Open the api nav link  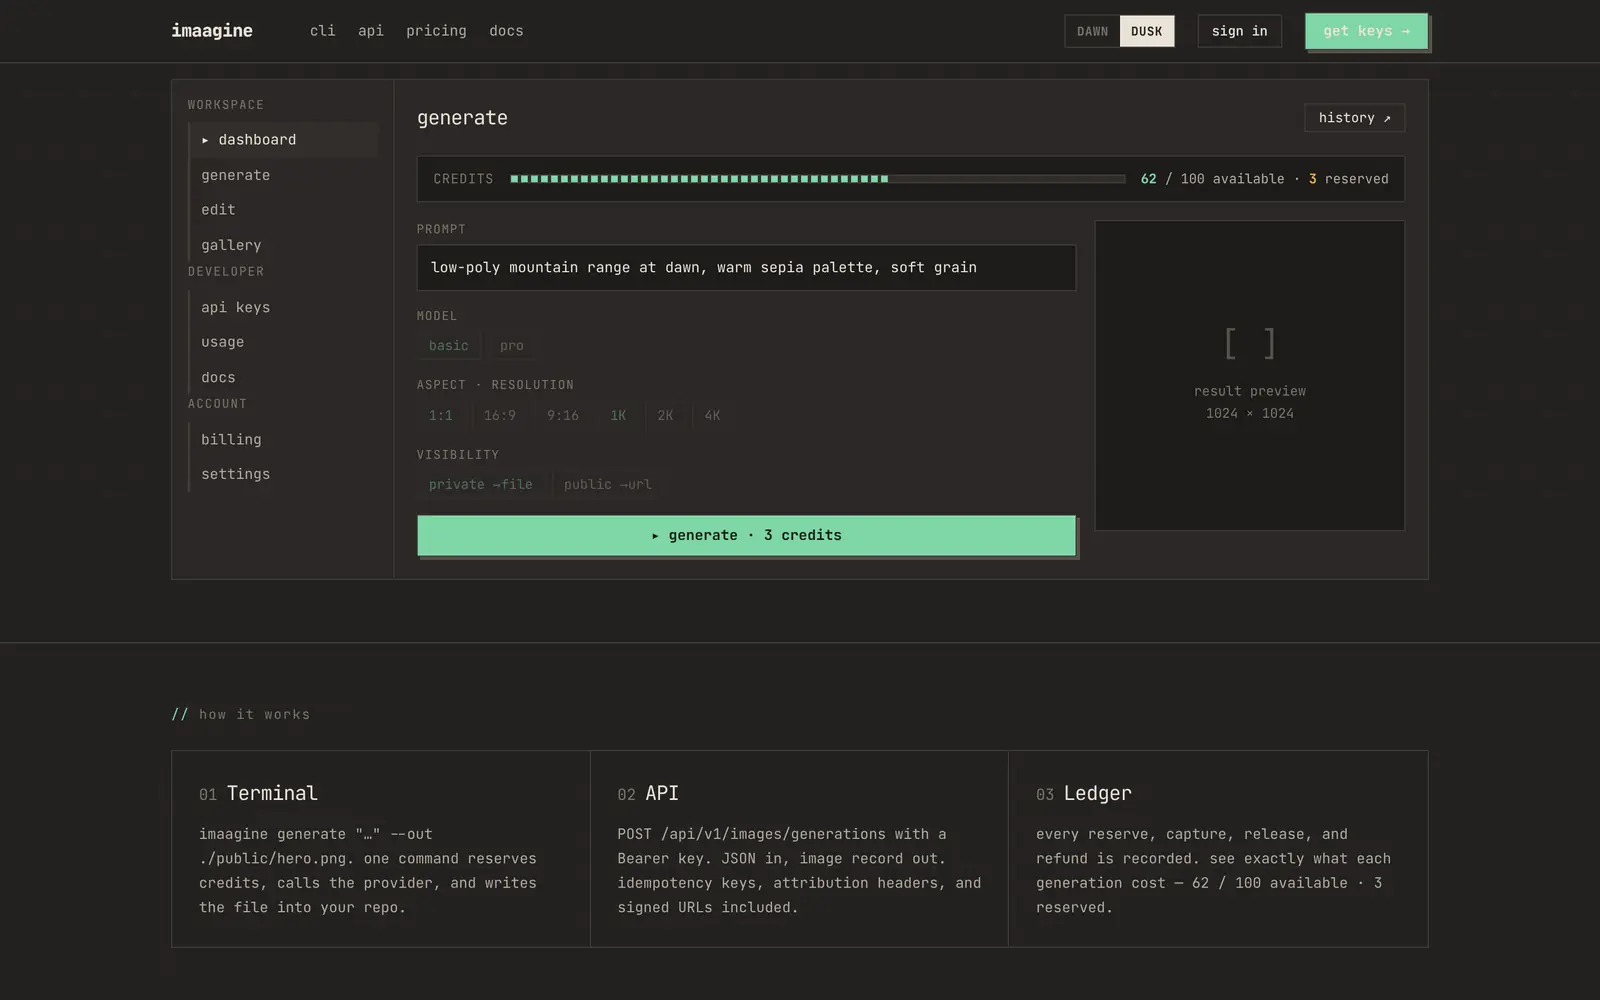[371, 31]
